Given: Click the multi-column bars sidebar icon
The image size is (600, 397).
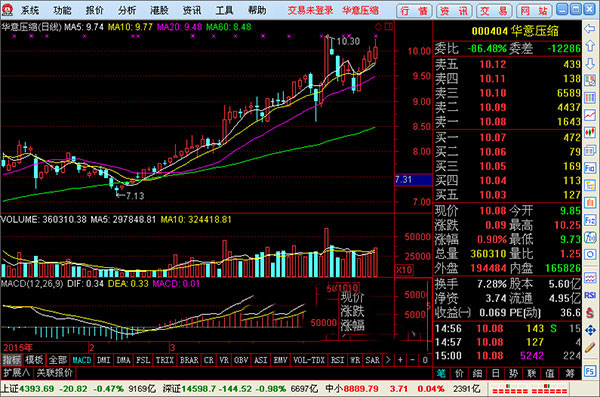Looking at the screenshot, I should (590, 98).
